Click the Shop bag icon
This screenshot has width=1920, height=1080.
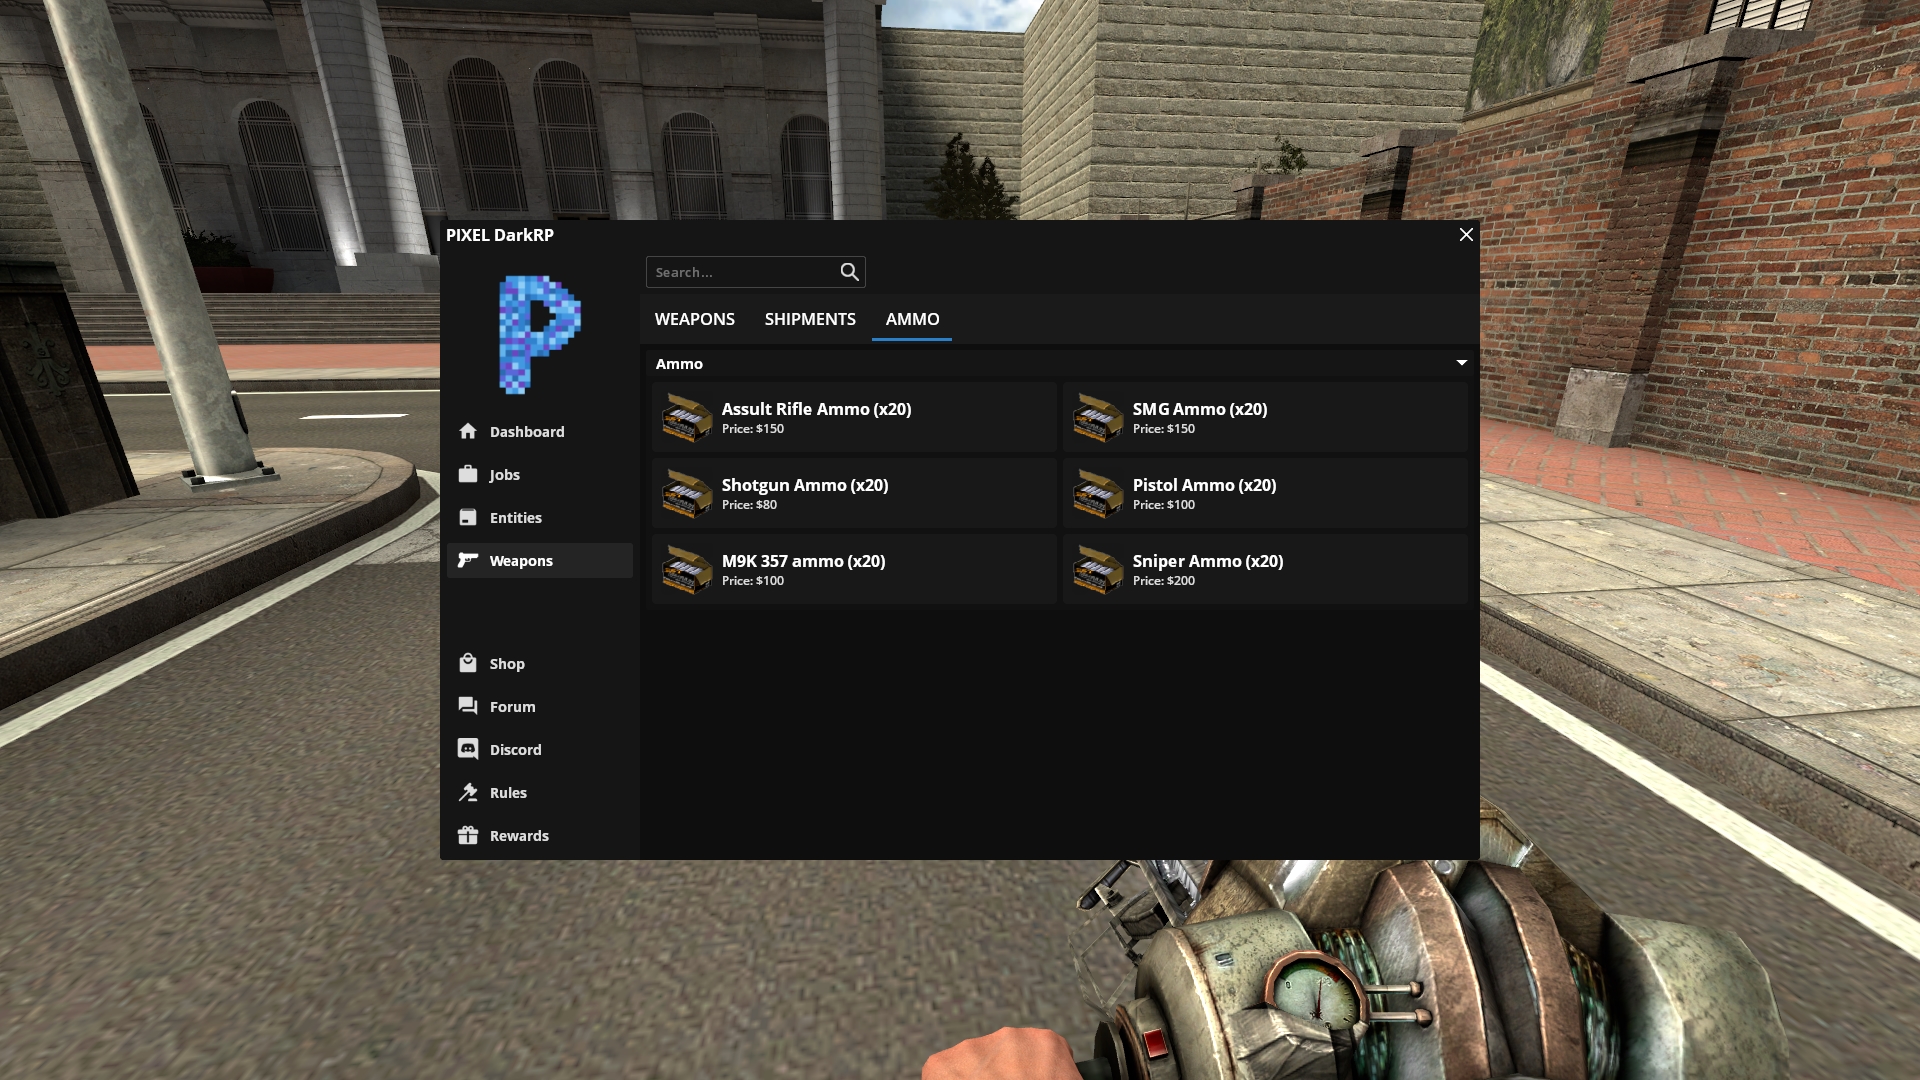(468, 663)
